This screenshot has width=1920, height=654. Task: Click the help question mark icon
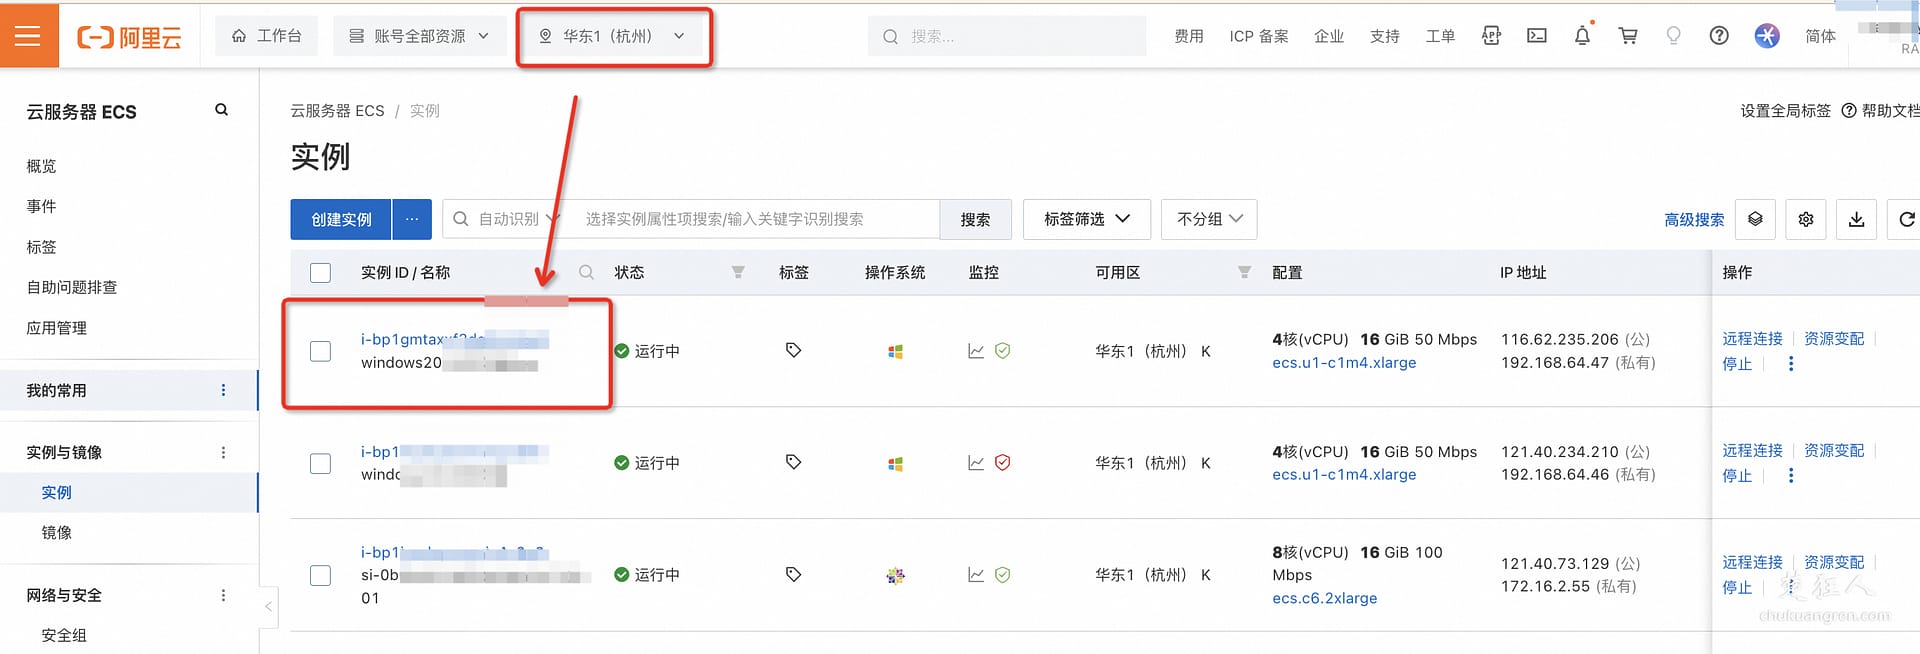(1719, 36)
